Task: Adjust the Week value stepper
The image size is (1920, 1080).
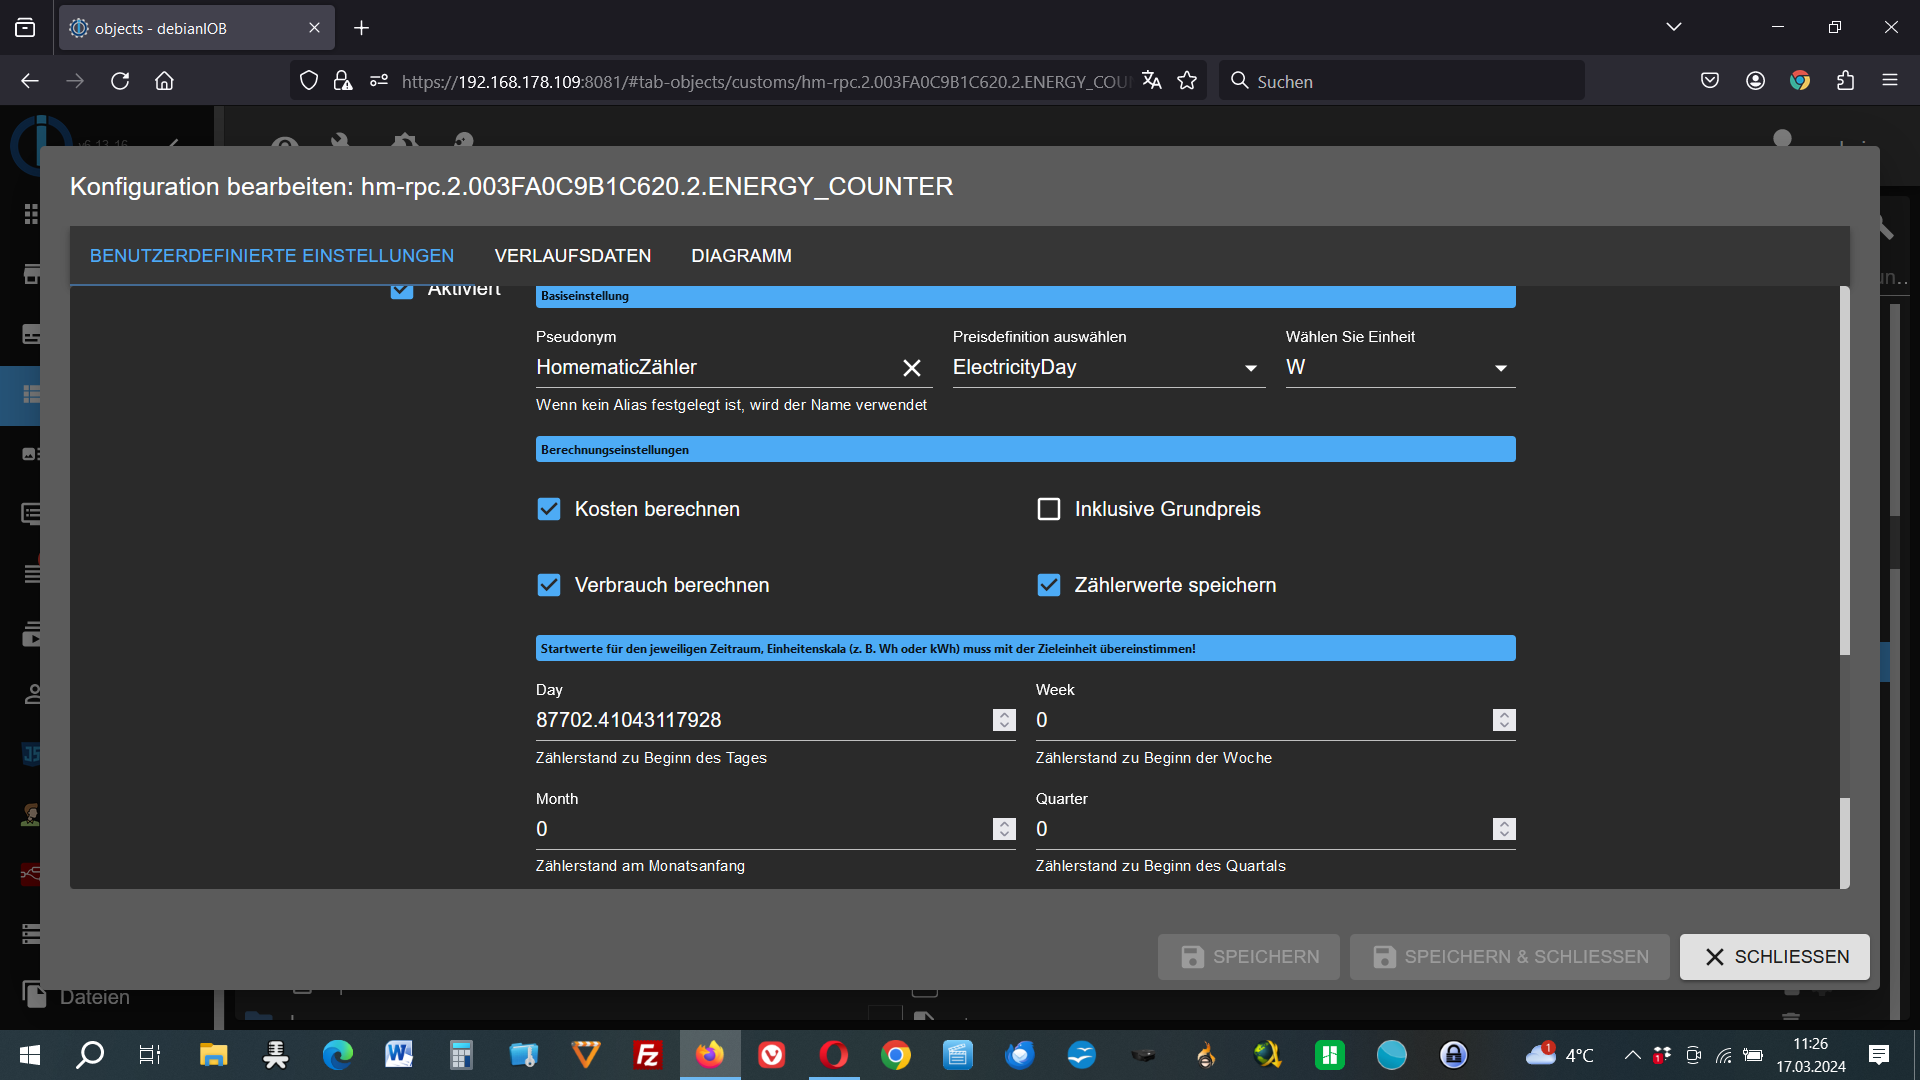Action: click(x=1504, y=720)
